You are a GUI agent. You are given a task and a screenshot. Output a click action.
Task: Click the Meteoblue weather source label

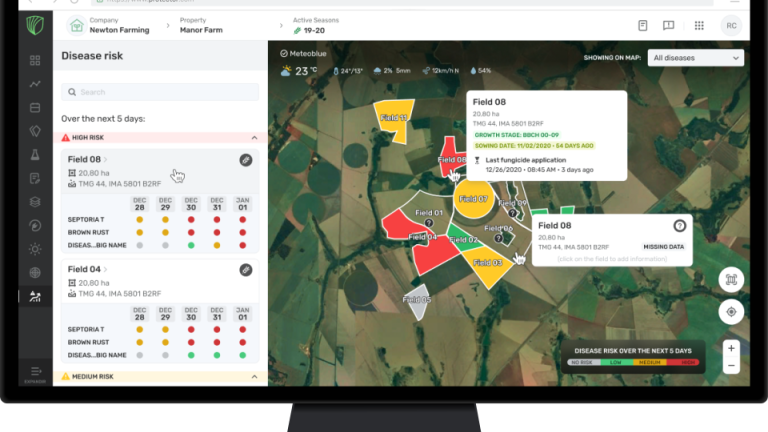tap(303, 53)
